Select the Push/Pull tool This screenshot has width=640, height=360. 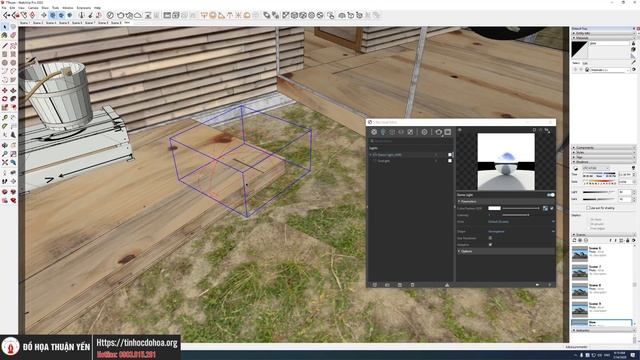[x=13, y=90]
